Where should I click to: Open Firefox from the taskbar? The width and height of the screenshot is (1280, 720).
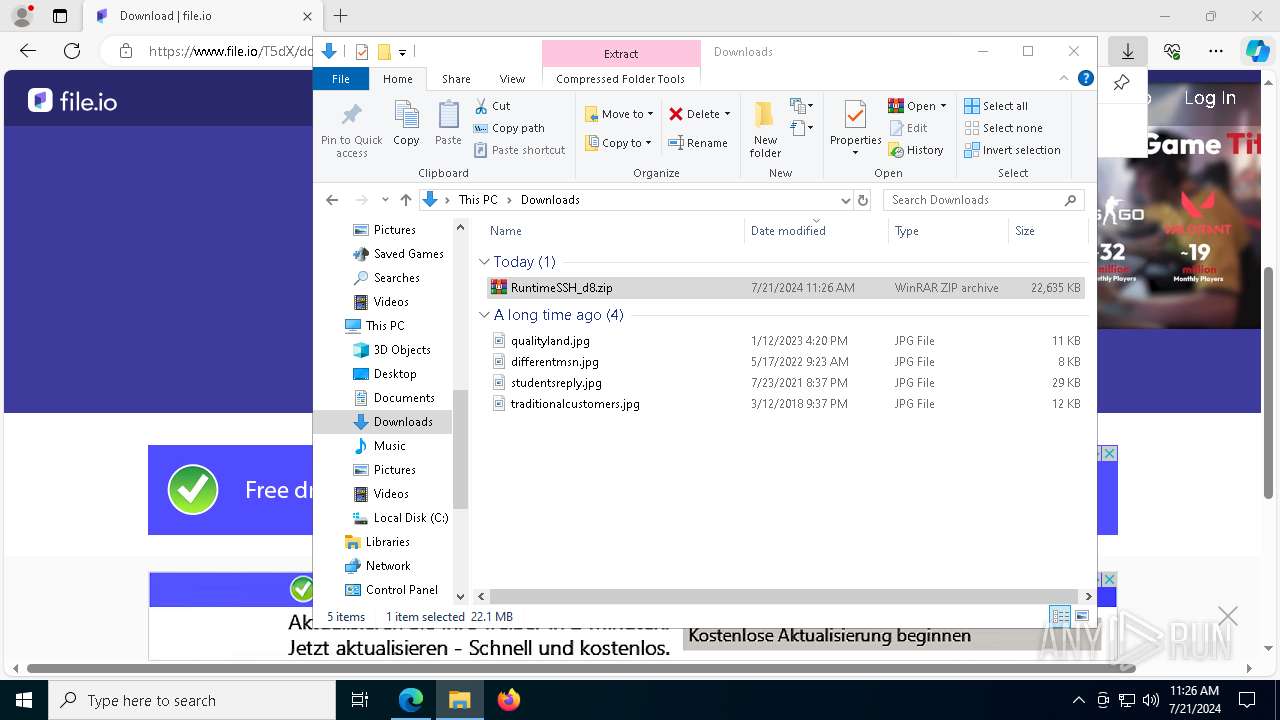pyautogui.click(x=508, y=700)
